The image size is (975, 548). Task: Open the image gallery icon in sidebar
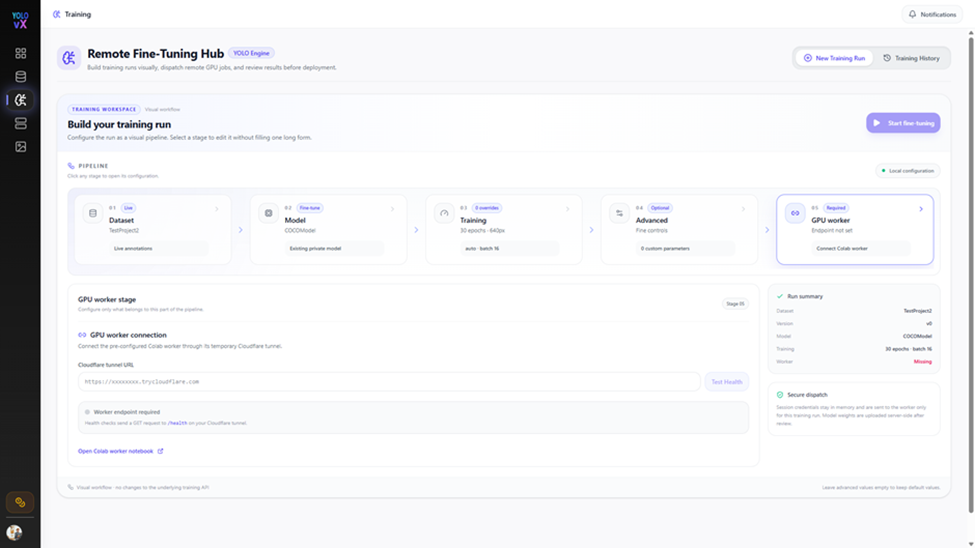pos(21,147)
